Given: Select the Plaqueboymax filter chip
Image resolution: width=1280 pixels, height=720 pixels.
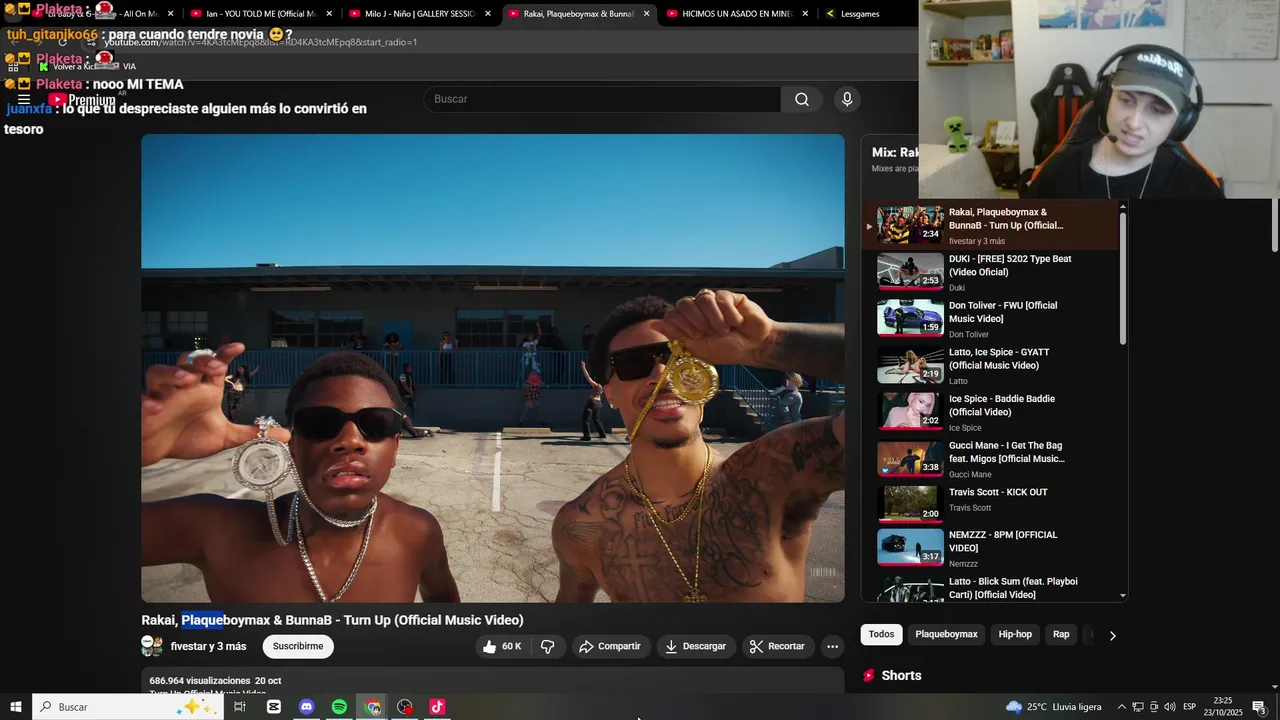Looking at the screenshot, I should tap(946, 635).
